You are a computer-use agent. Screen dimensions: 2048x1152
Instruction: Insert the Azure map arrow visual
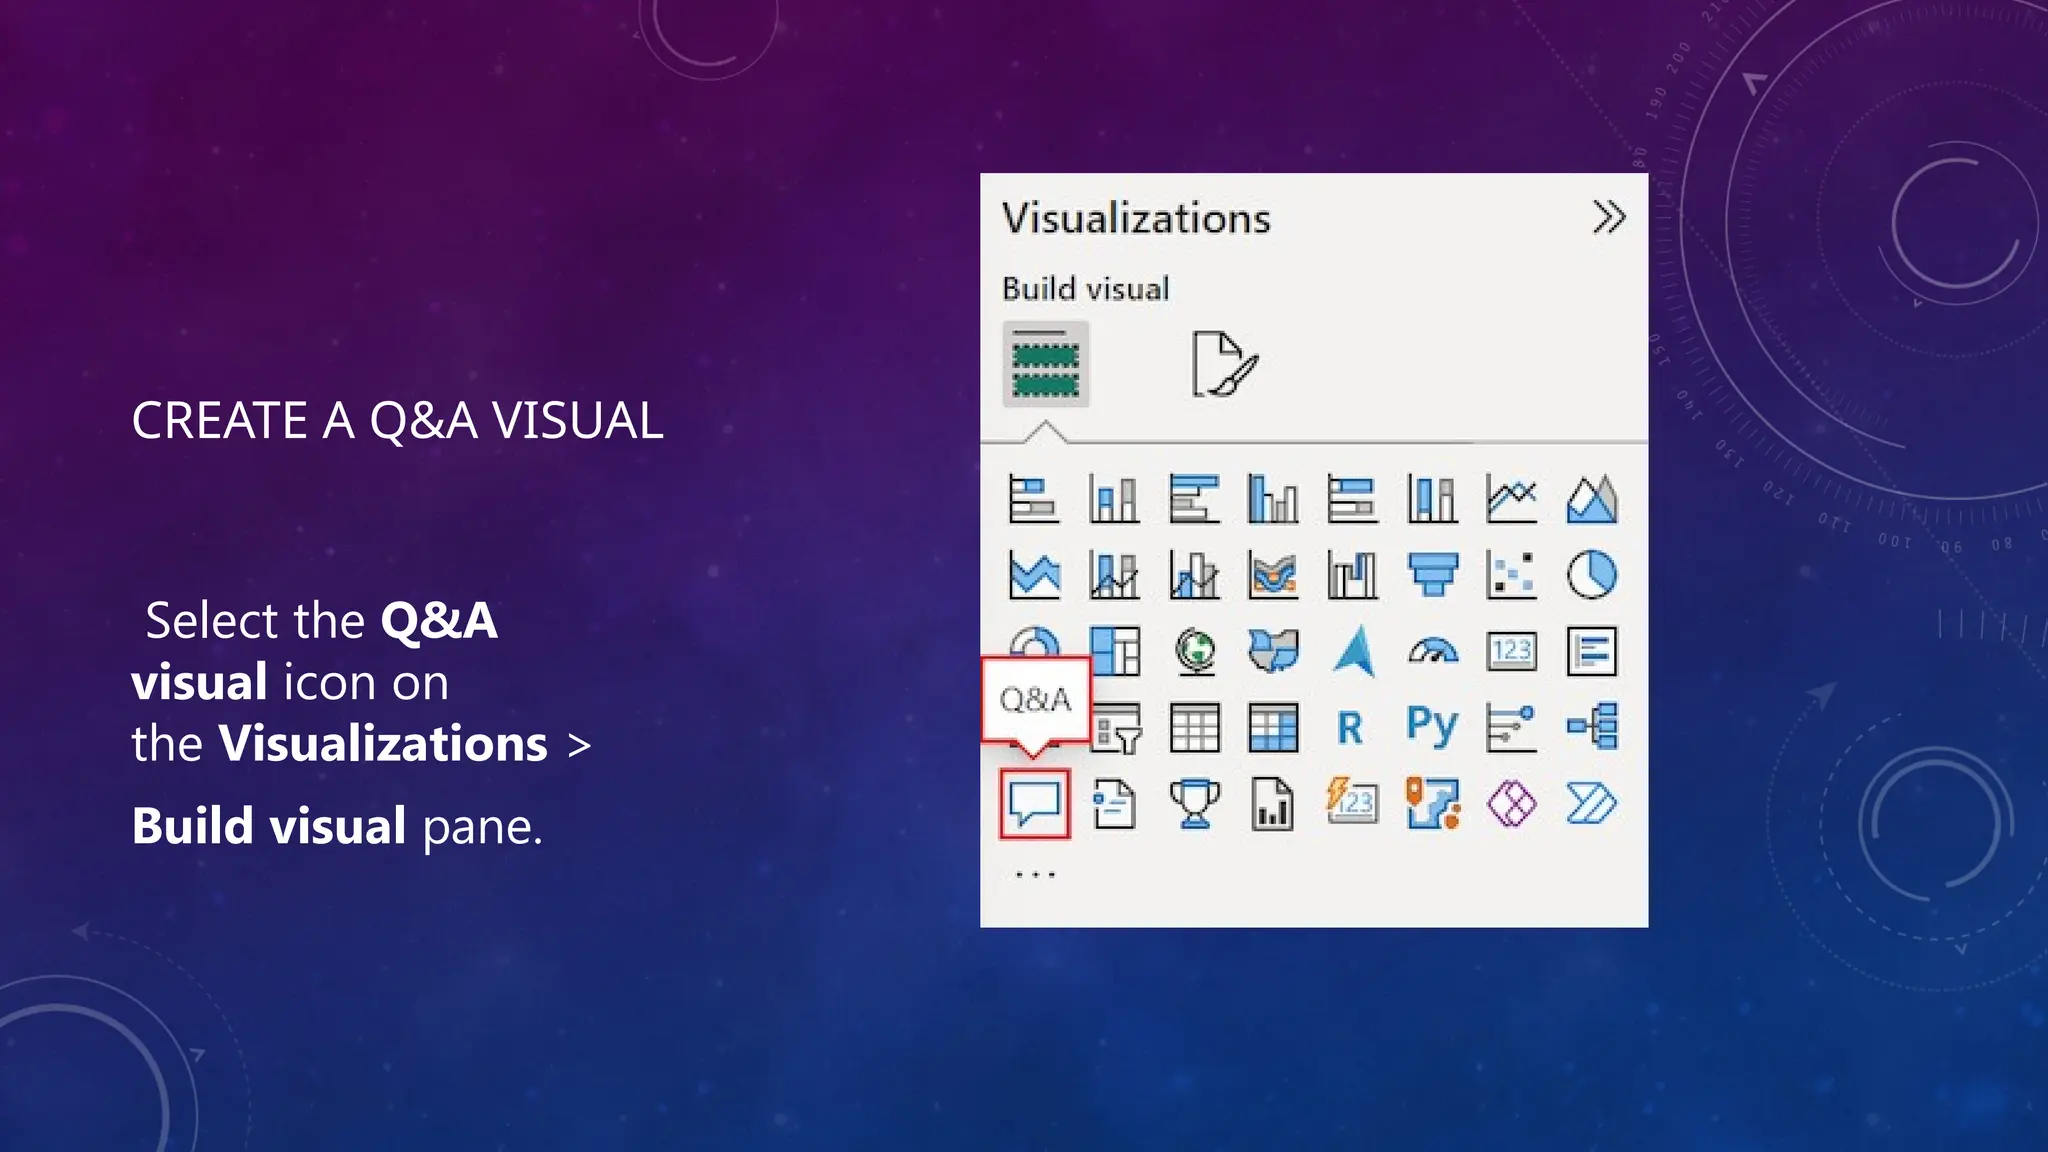pos(1355,651)
